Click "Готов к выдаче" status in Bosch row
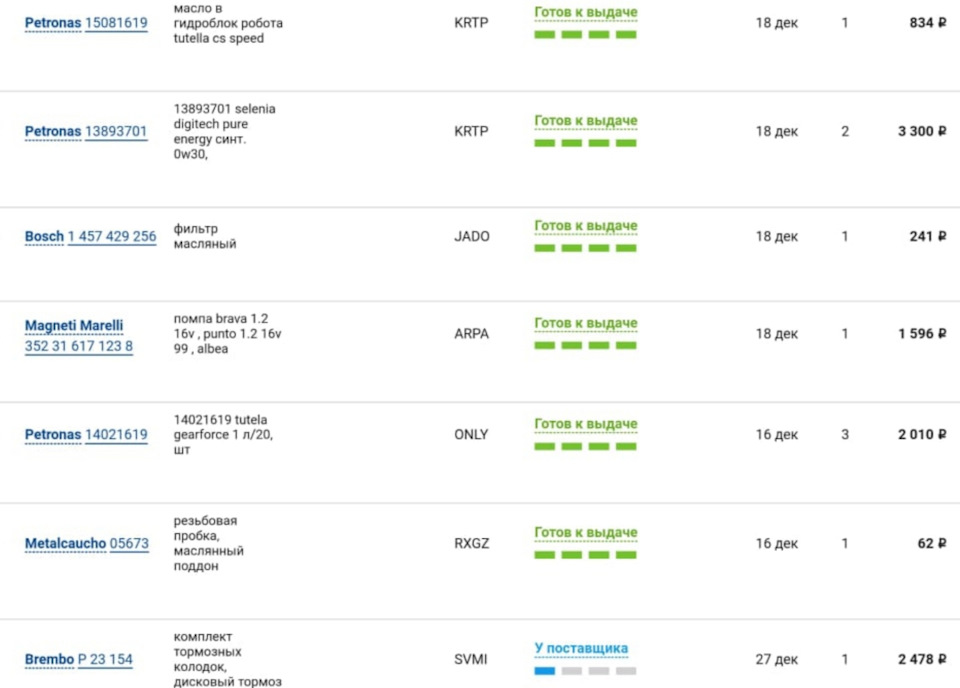Screen dimensions: 960x688 [x=585, y=227]
